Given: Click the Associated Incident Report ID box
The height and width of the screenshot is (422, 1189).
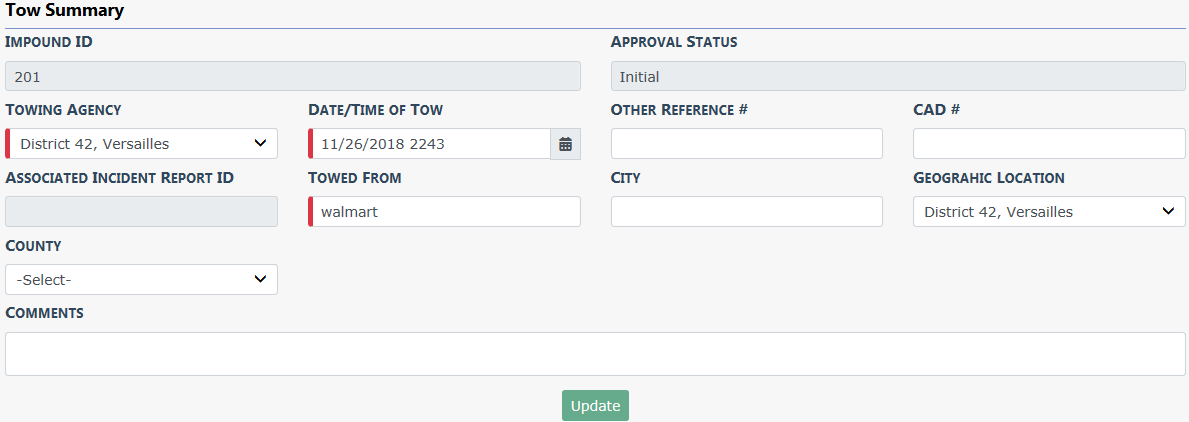Looking at the screenshot, I should pos(142,212).
